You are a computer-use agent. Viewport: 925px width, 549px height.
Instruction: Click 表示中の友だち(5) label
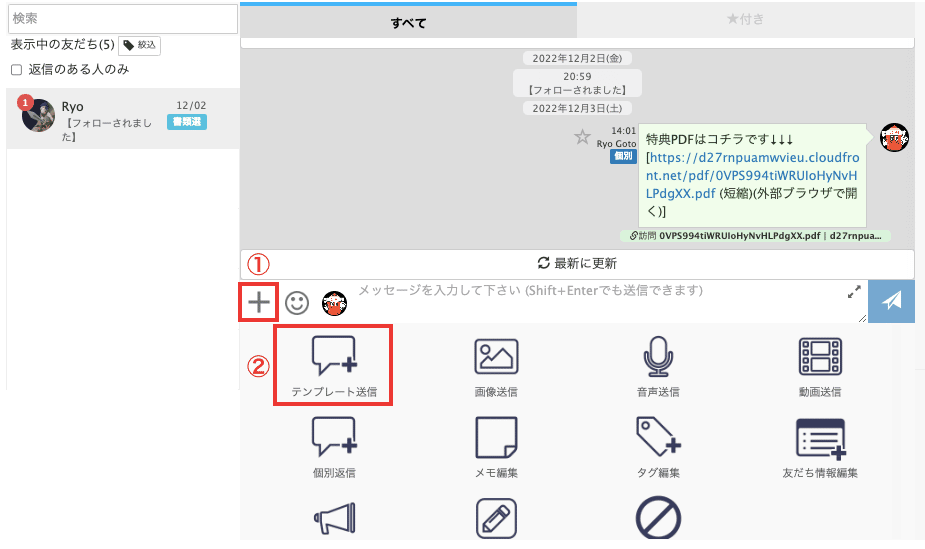[x=63, y=45]
